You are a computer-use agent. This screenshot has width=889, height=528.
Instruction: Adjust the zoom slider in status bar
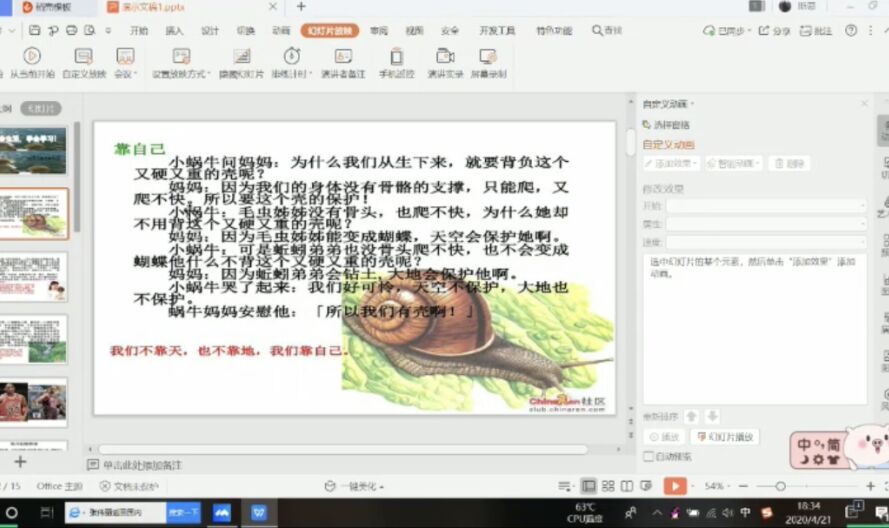780,486
